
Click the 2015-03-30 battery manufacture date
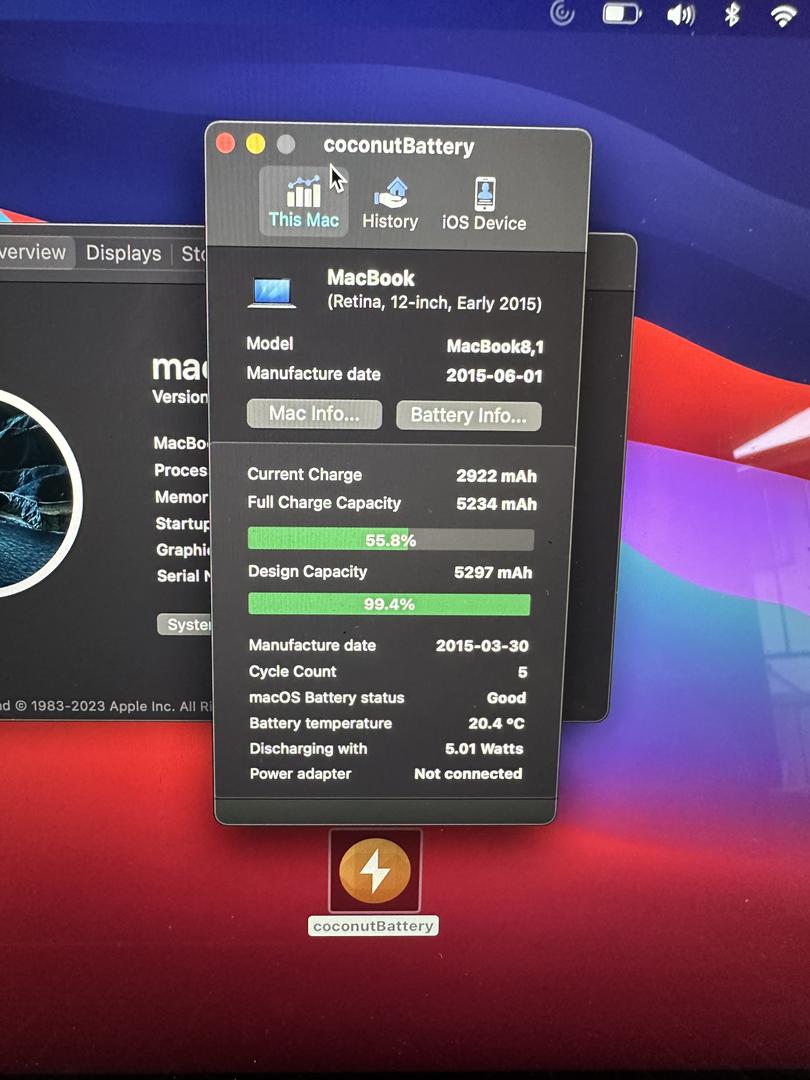point(482,646)
